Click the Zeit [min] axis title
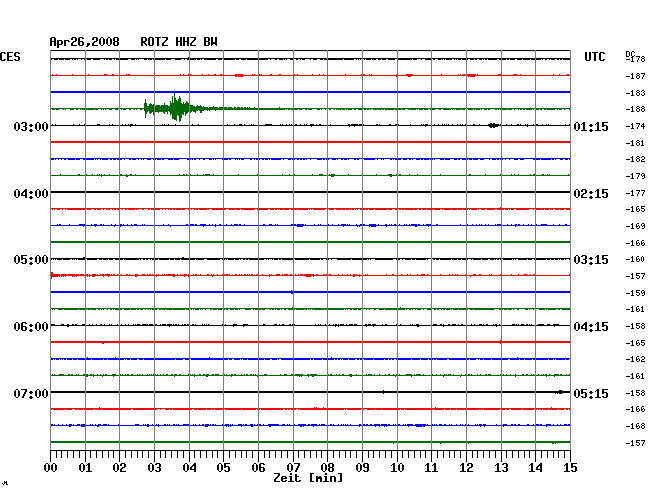Screen dimensions: 650x494 308,478
